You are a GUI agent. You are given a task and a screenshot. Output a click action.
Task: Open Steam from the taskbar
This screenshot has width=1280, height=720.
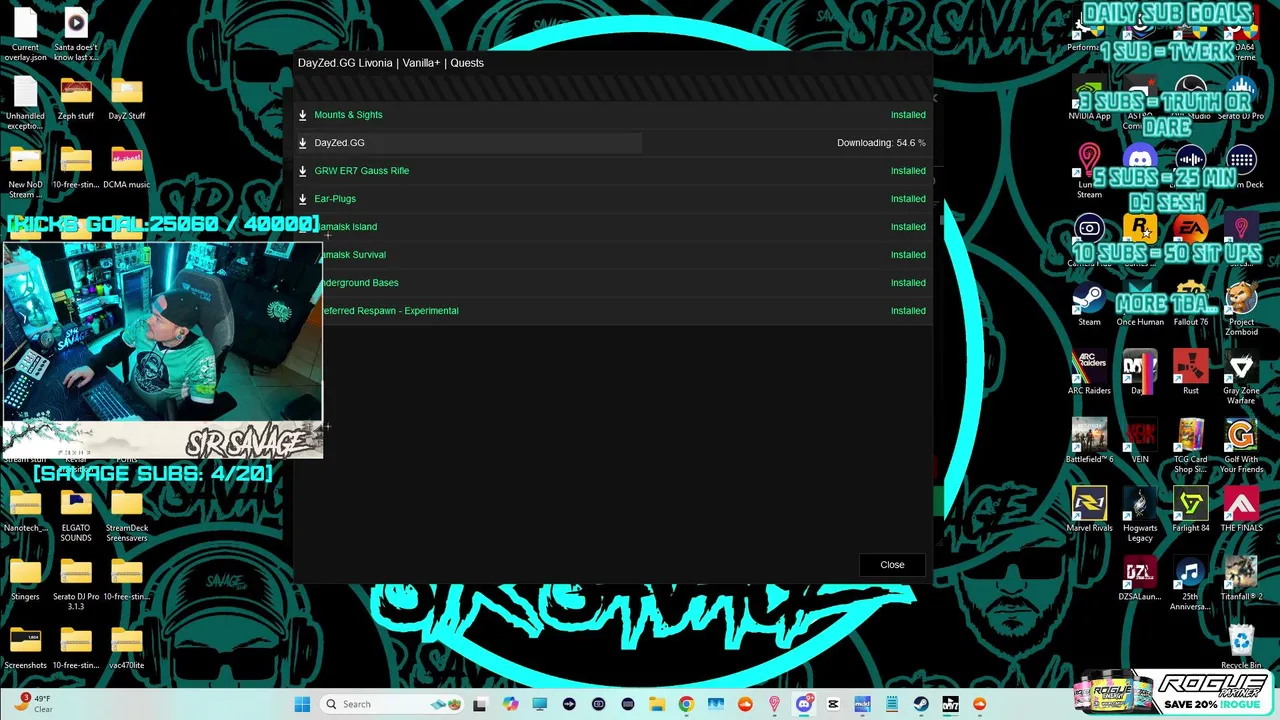coord(921,704)
